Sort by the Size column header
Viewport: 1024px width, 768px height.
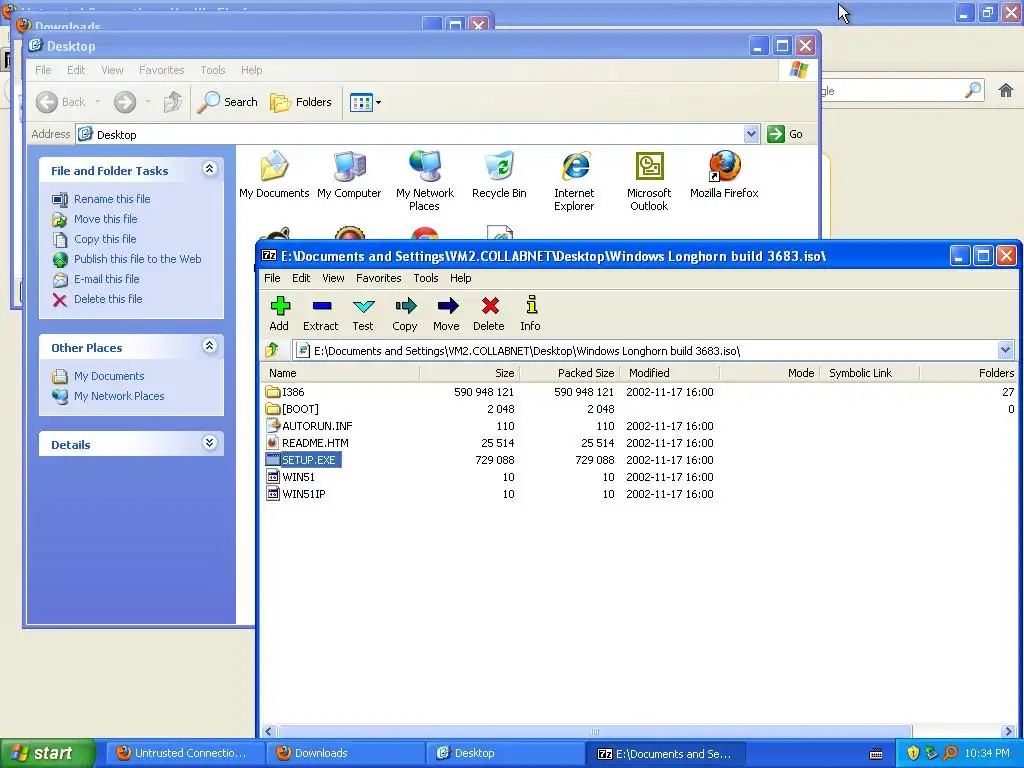[470, 373]
